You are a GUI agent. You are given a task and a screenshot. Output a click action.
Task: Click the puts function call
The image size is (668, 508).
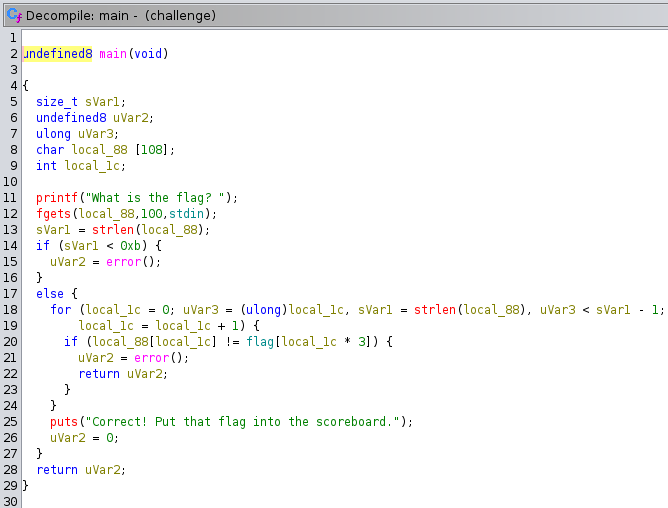64,421
